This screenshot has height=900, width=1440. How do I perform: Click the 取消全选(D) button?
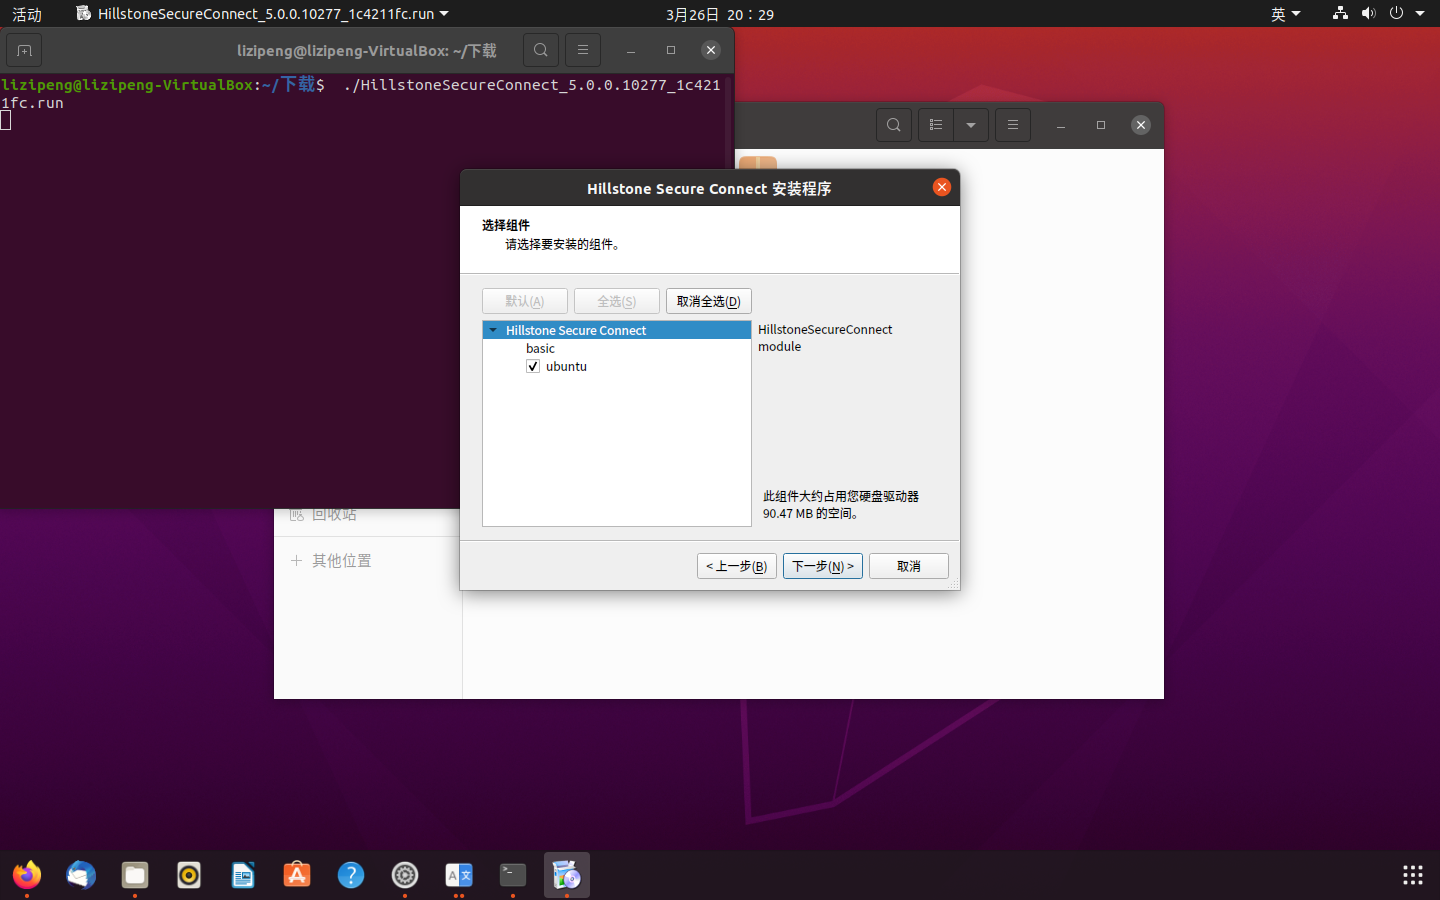click(709, 301)
